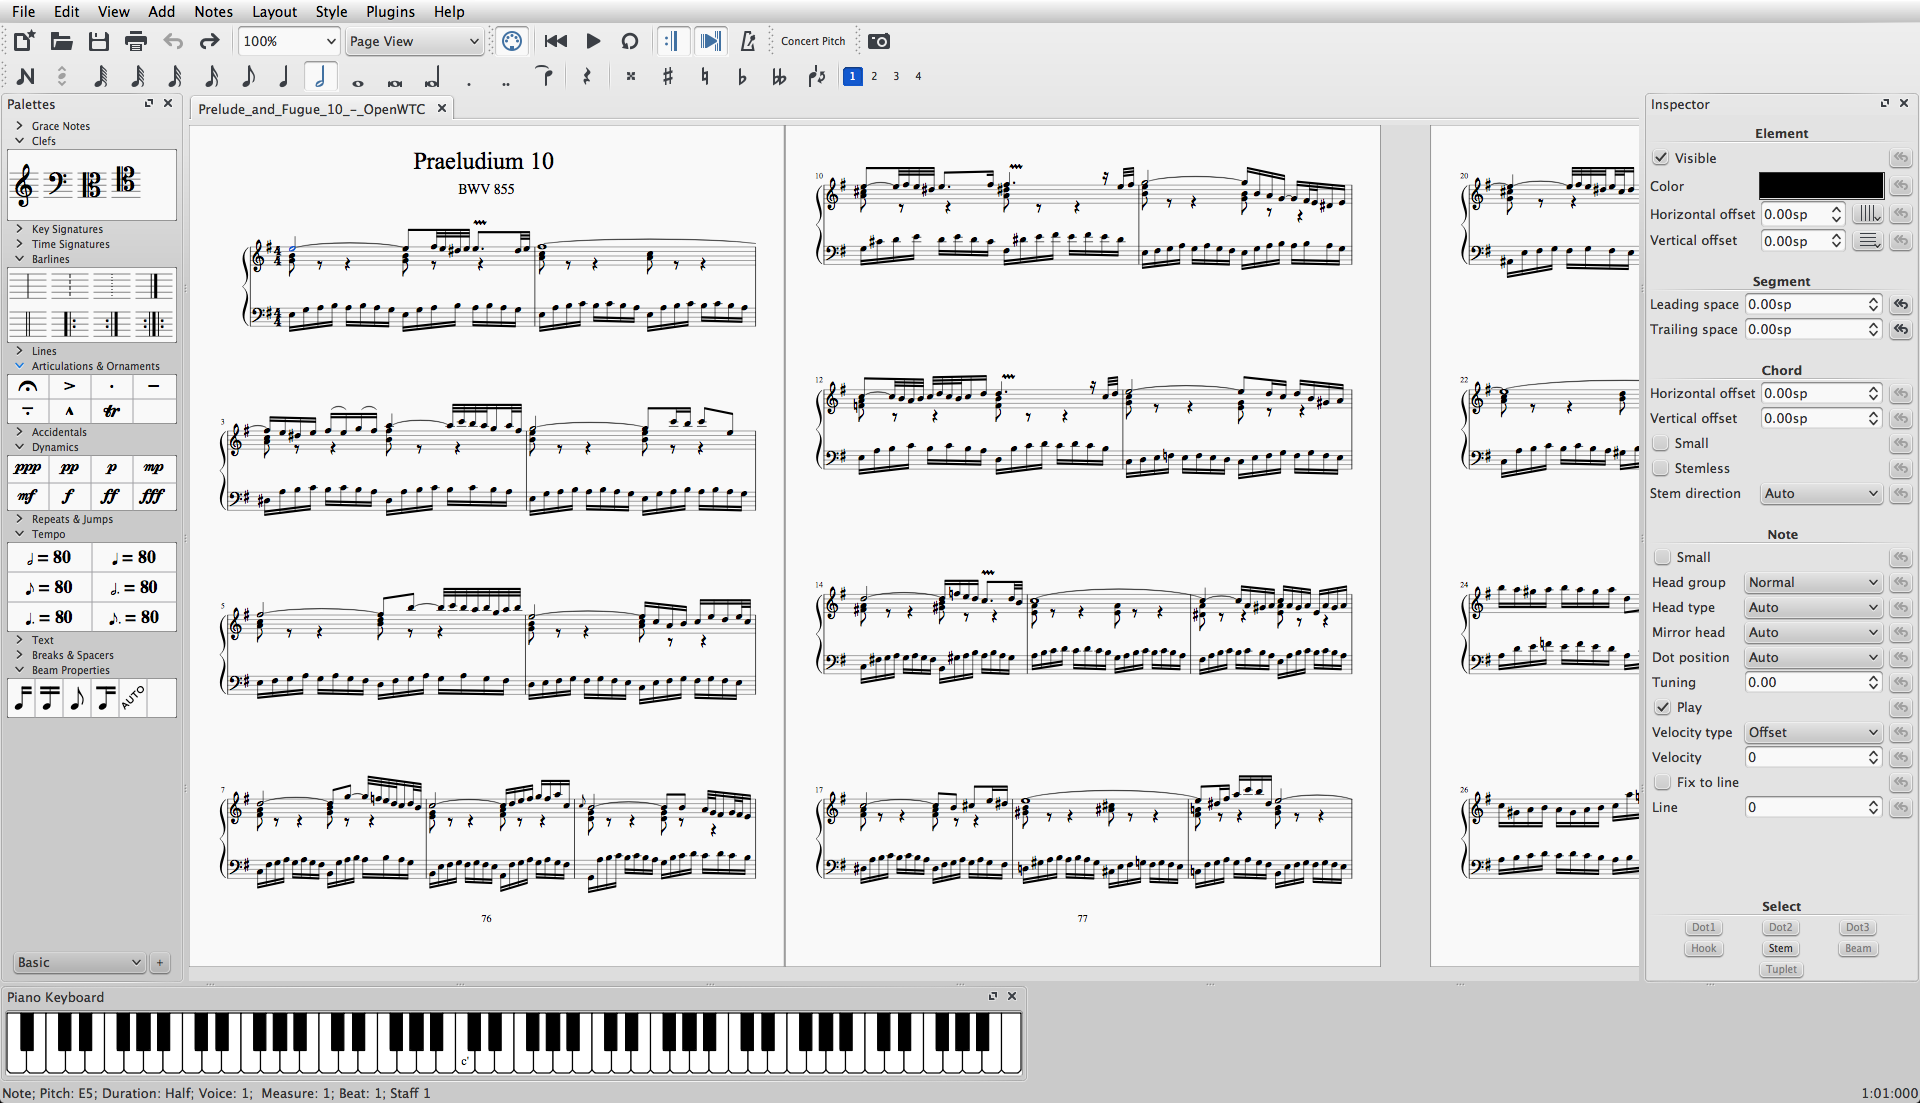The width and height of the screenshot is (1920, 1103).
Task: Open the Page View dropdown
Action: coord(413,41)
